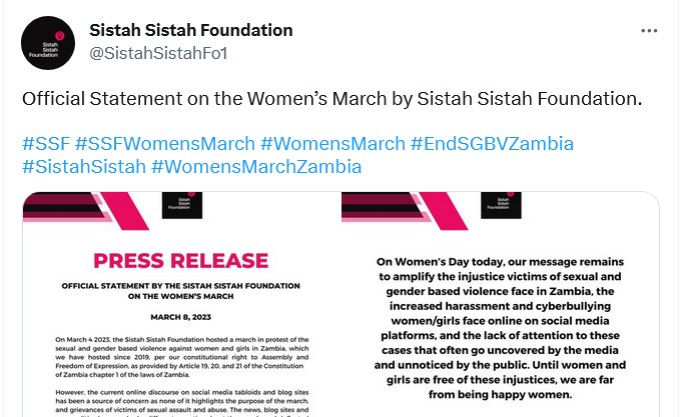681x417 pixels.
Task: Click the March 8, 2023 date in press release
Action: (181, 317)
